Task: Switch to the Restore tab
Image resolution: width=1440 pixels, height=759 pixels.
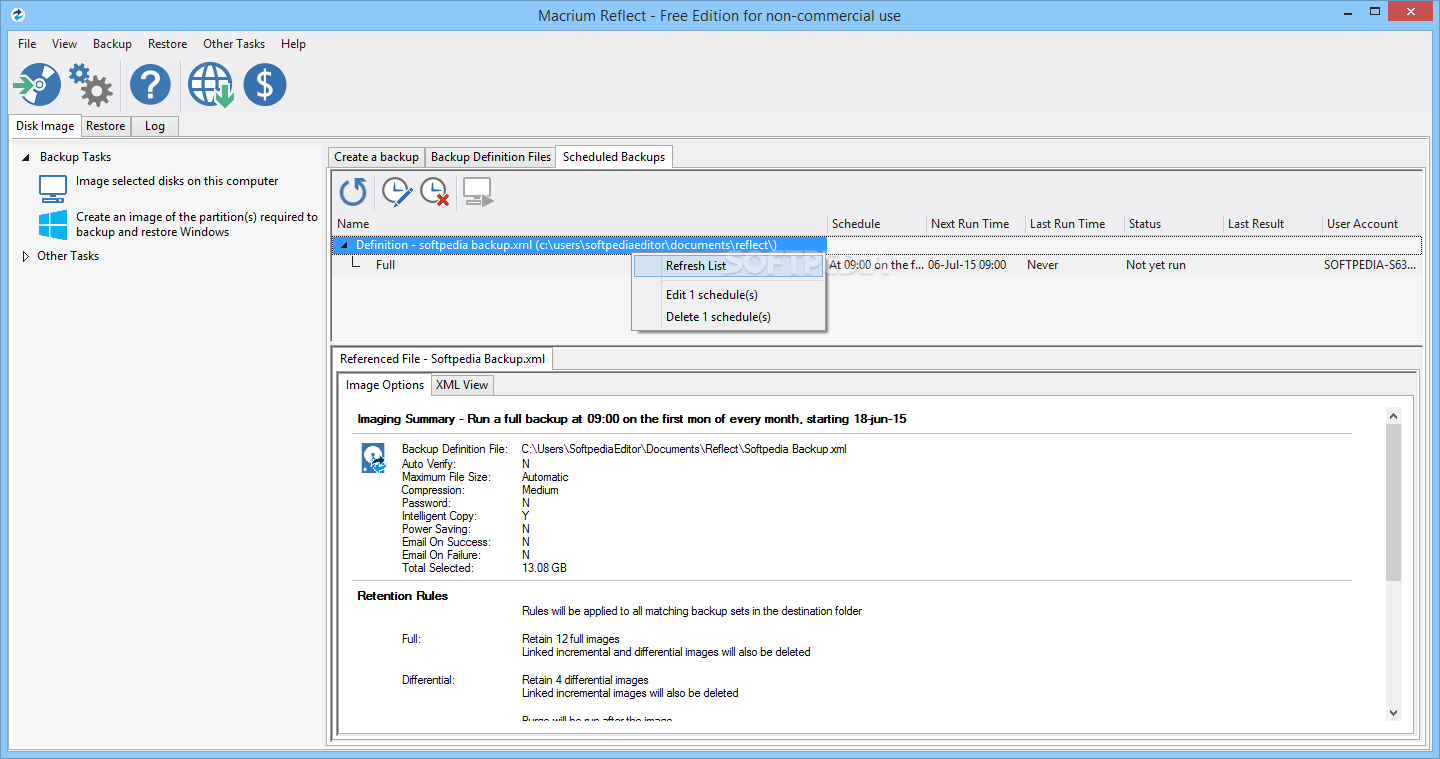Action: (x=105, y=126)
